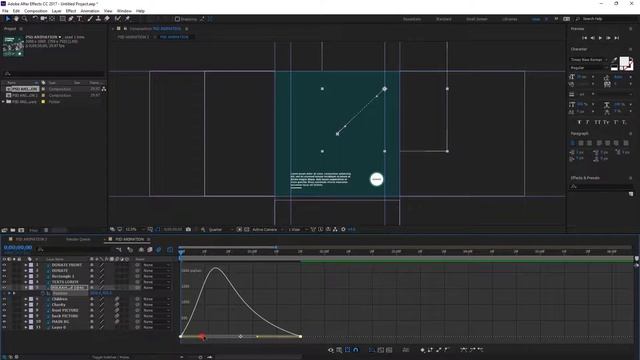Open parent dropdown for DONATE FRONT layer
Viewport: 640px width, 360px height.
point(157,265)
